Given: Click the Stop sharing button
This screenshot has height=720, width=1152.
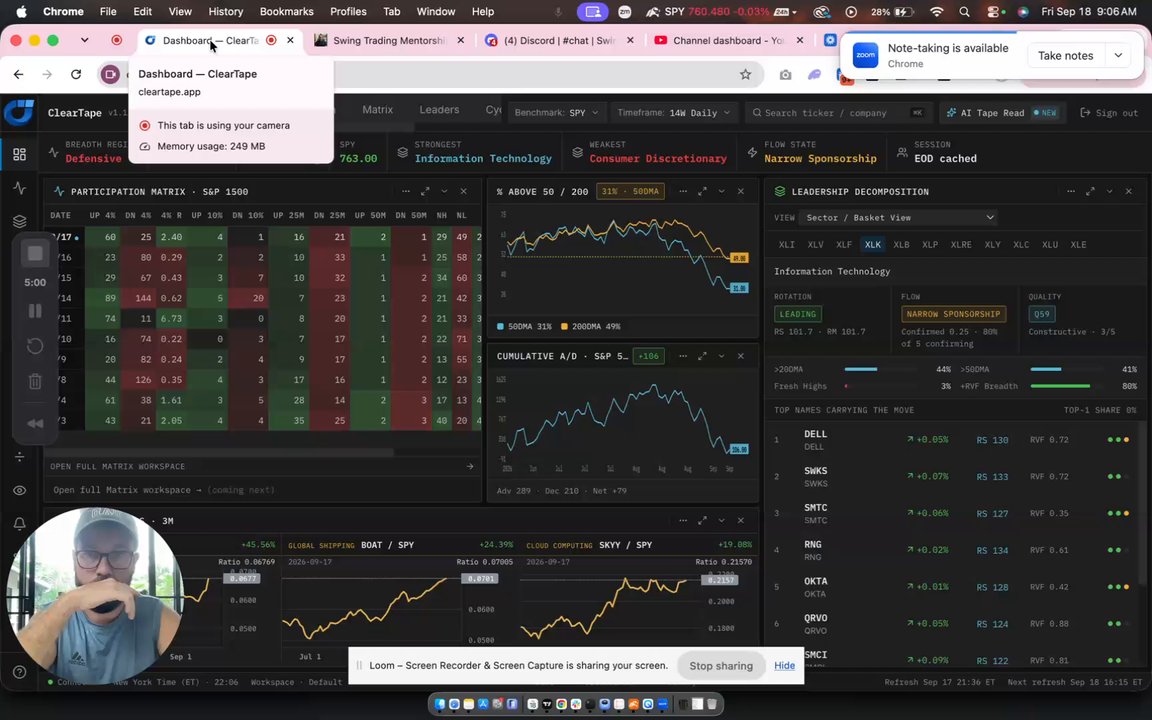Looking at the screenshot, I should click(721, 666).
